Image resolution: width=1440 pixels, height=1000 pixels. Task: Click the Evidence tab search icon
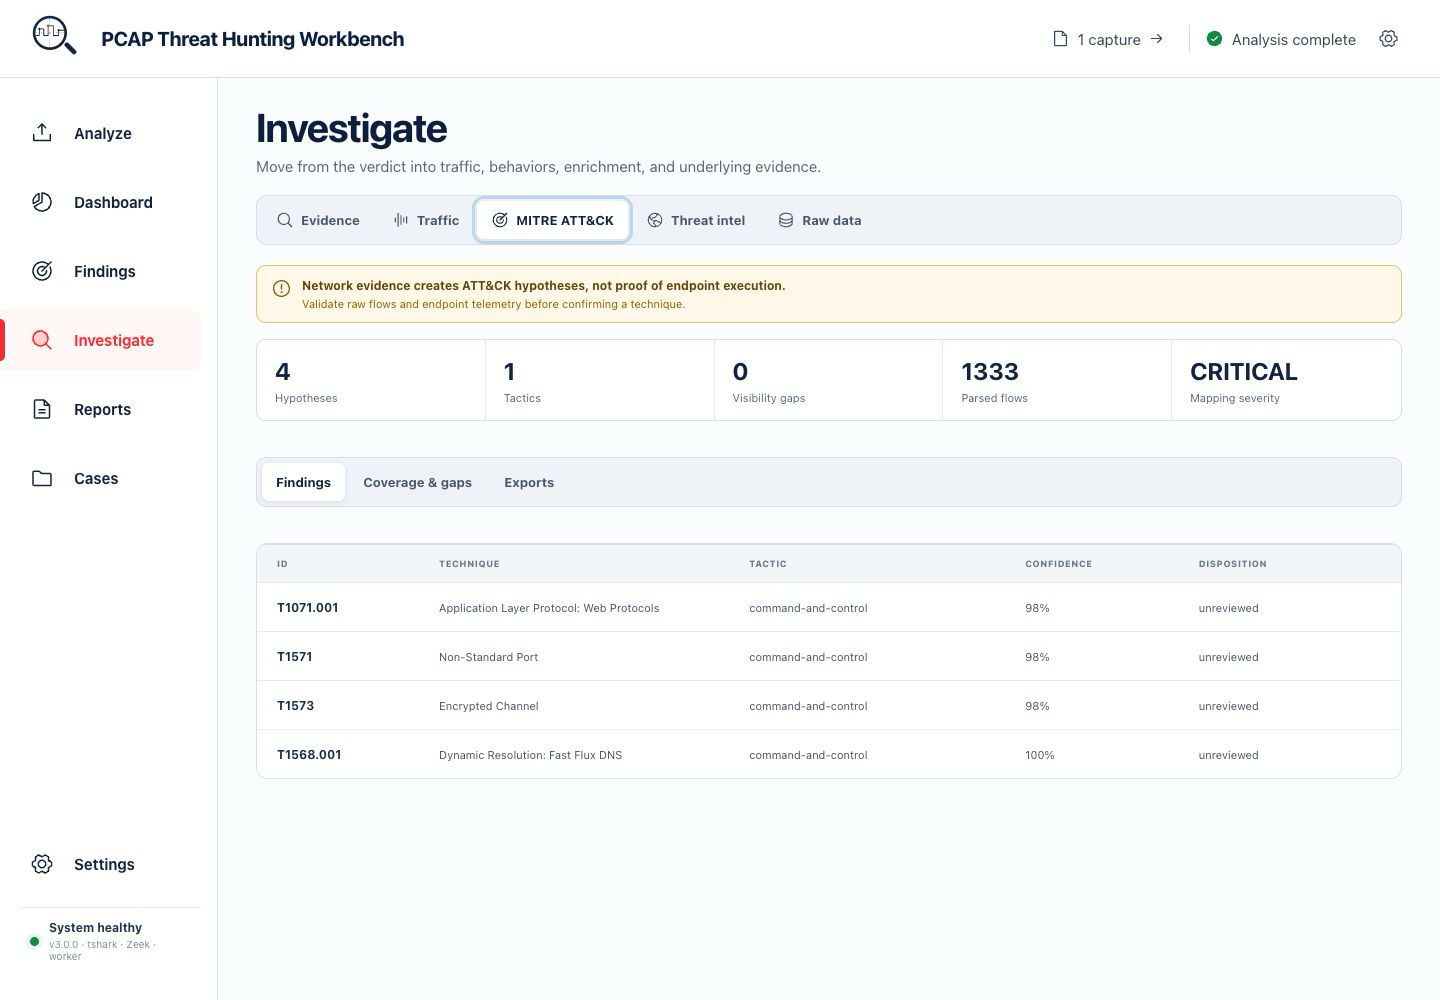[285, 220]
